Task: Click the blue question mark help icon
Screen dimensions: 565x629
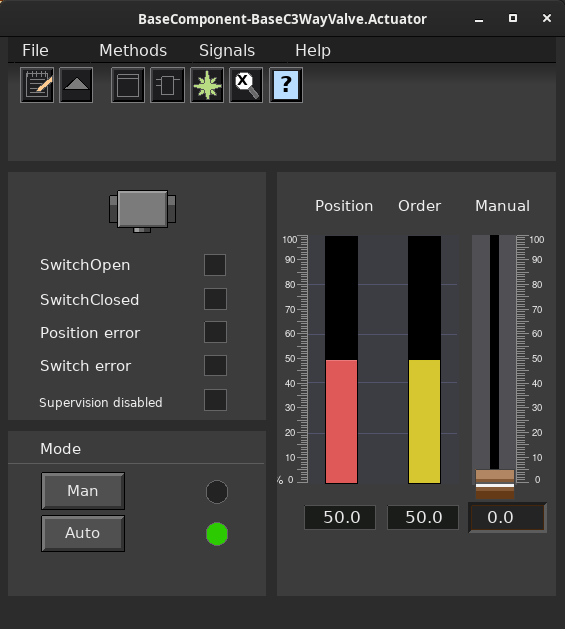Action: (x=286, y=85)
